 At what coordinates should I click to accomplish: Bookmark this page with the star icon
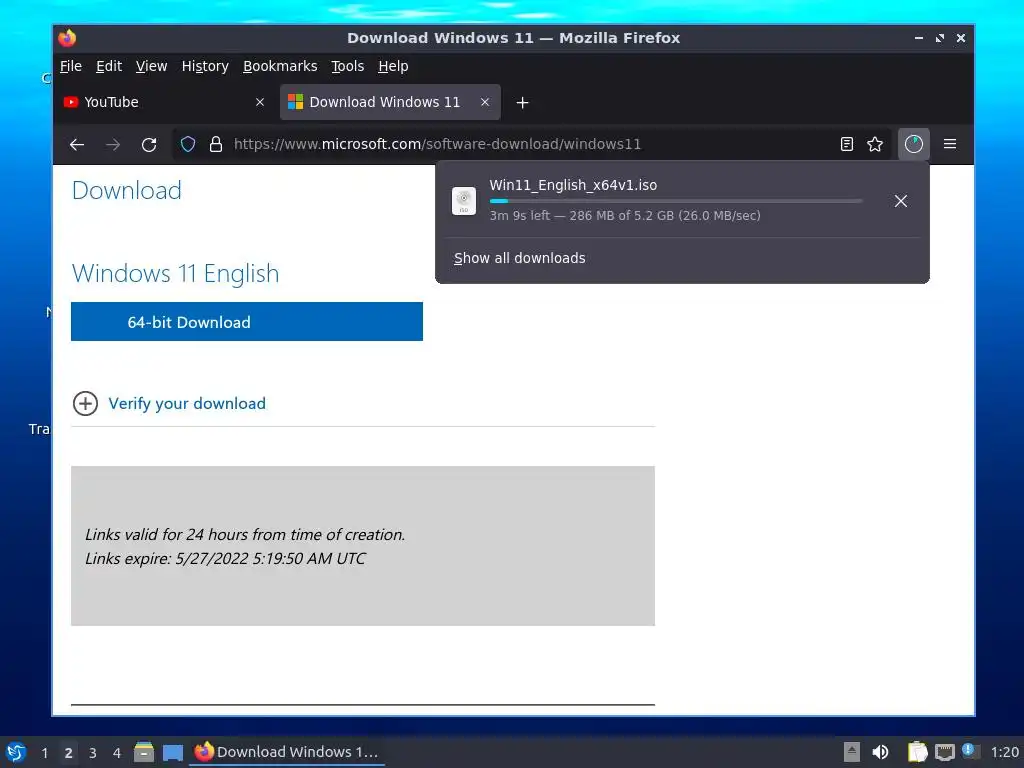tap(875, 144)
